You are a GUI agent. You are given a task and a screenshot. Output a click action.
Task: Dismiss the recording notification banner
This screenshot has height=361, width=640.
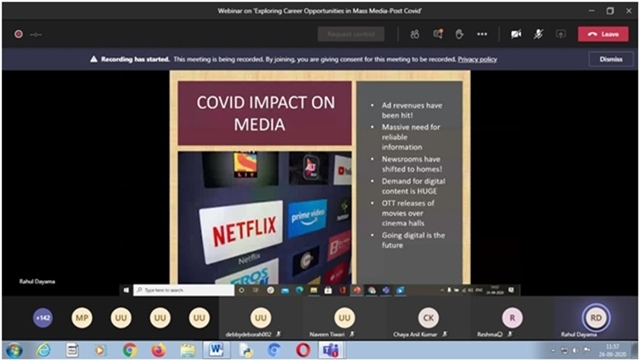pos(611,59)
